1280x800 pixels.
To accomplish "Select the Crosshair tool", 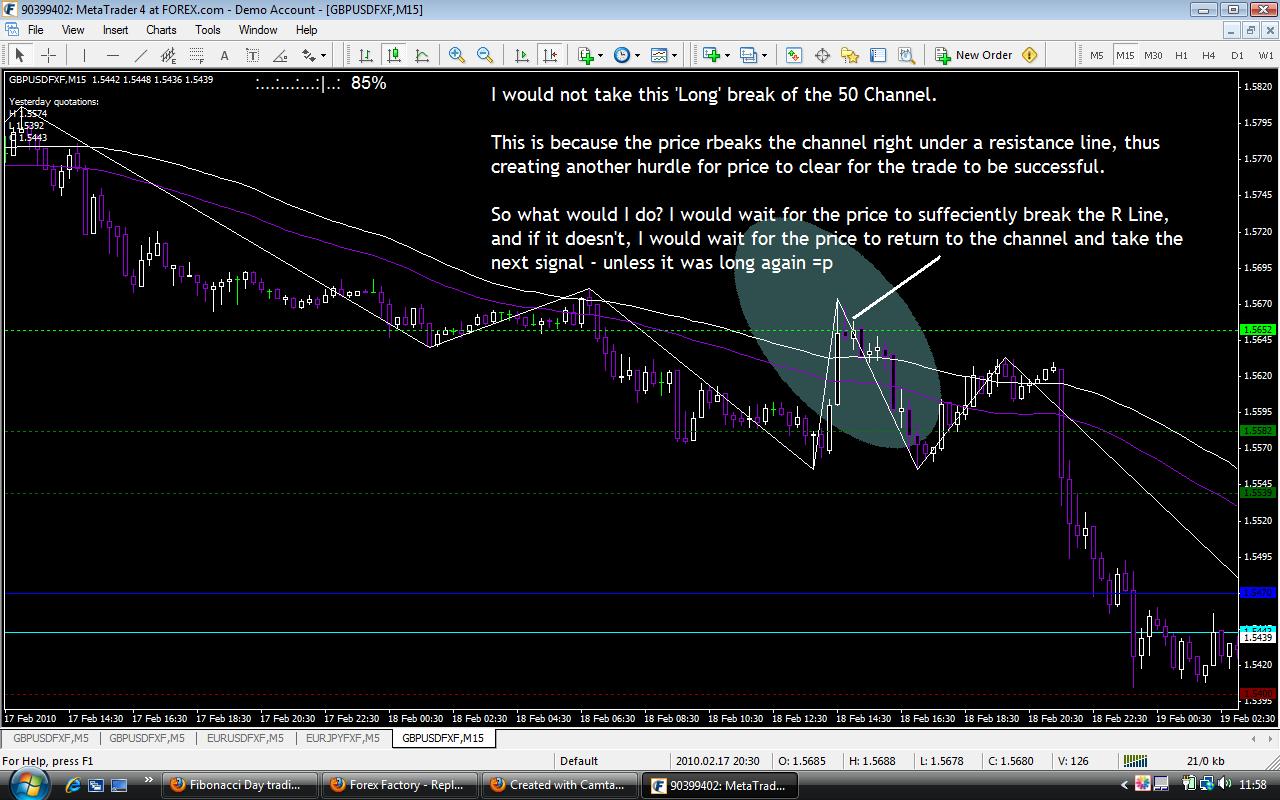I will [x=48, y=55].
